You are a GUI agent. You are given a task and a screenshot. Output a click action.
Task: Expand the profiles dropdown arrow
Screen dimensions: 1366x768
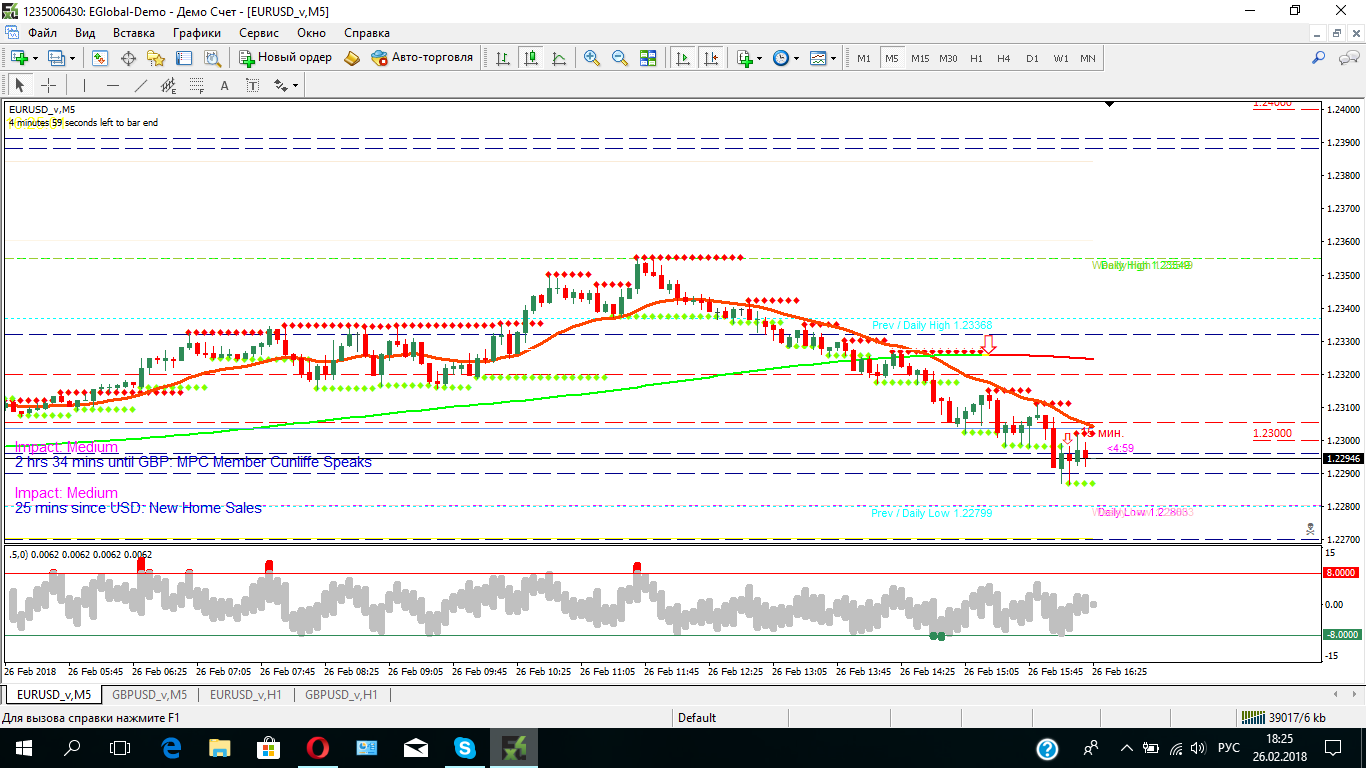point(72,58)
